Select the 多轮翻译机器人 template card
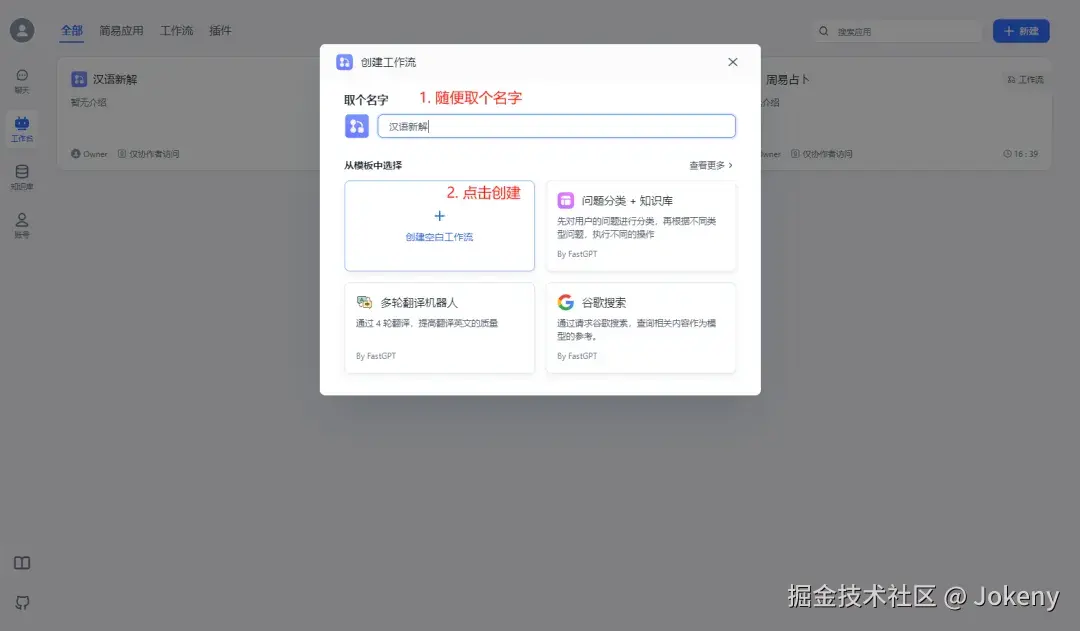This screenshot has height=631, width=1080. coord(439,327)
